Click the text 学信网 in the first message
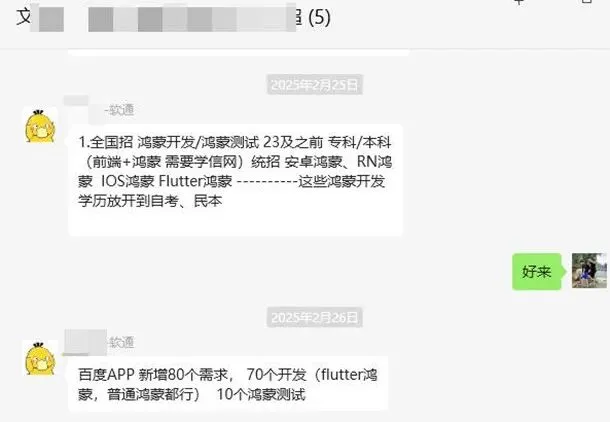Viewport: 610px width, 422px height. [215, 161]
